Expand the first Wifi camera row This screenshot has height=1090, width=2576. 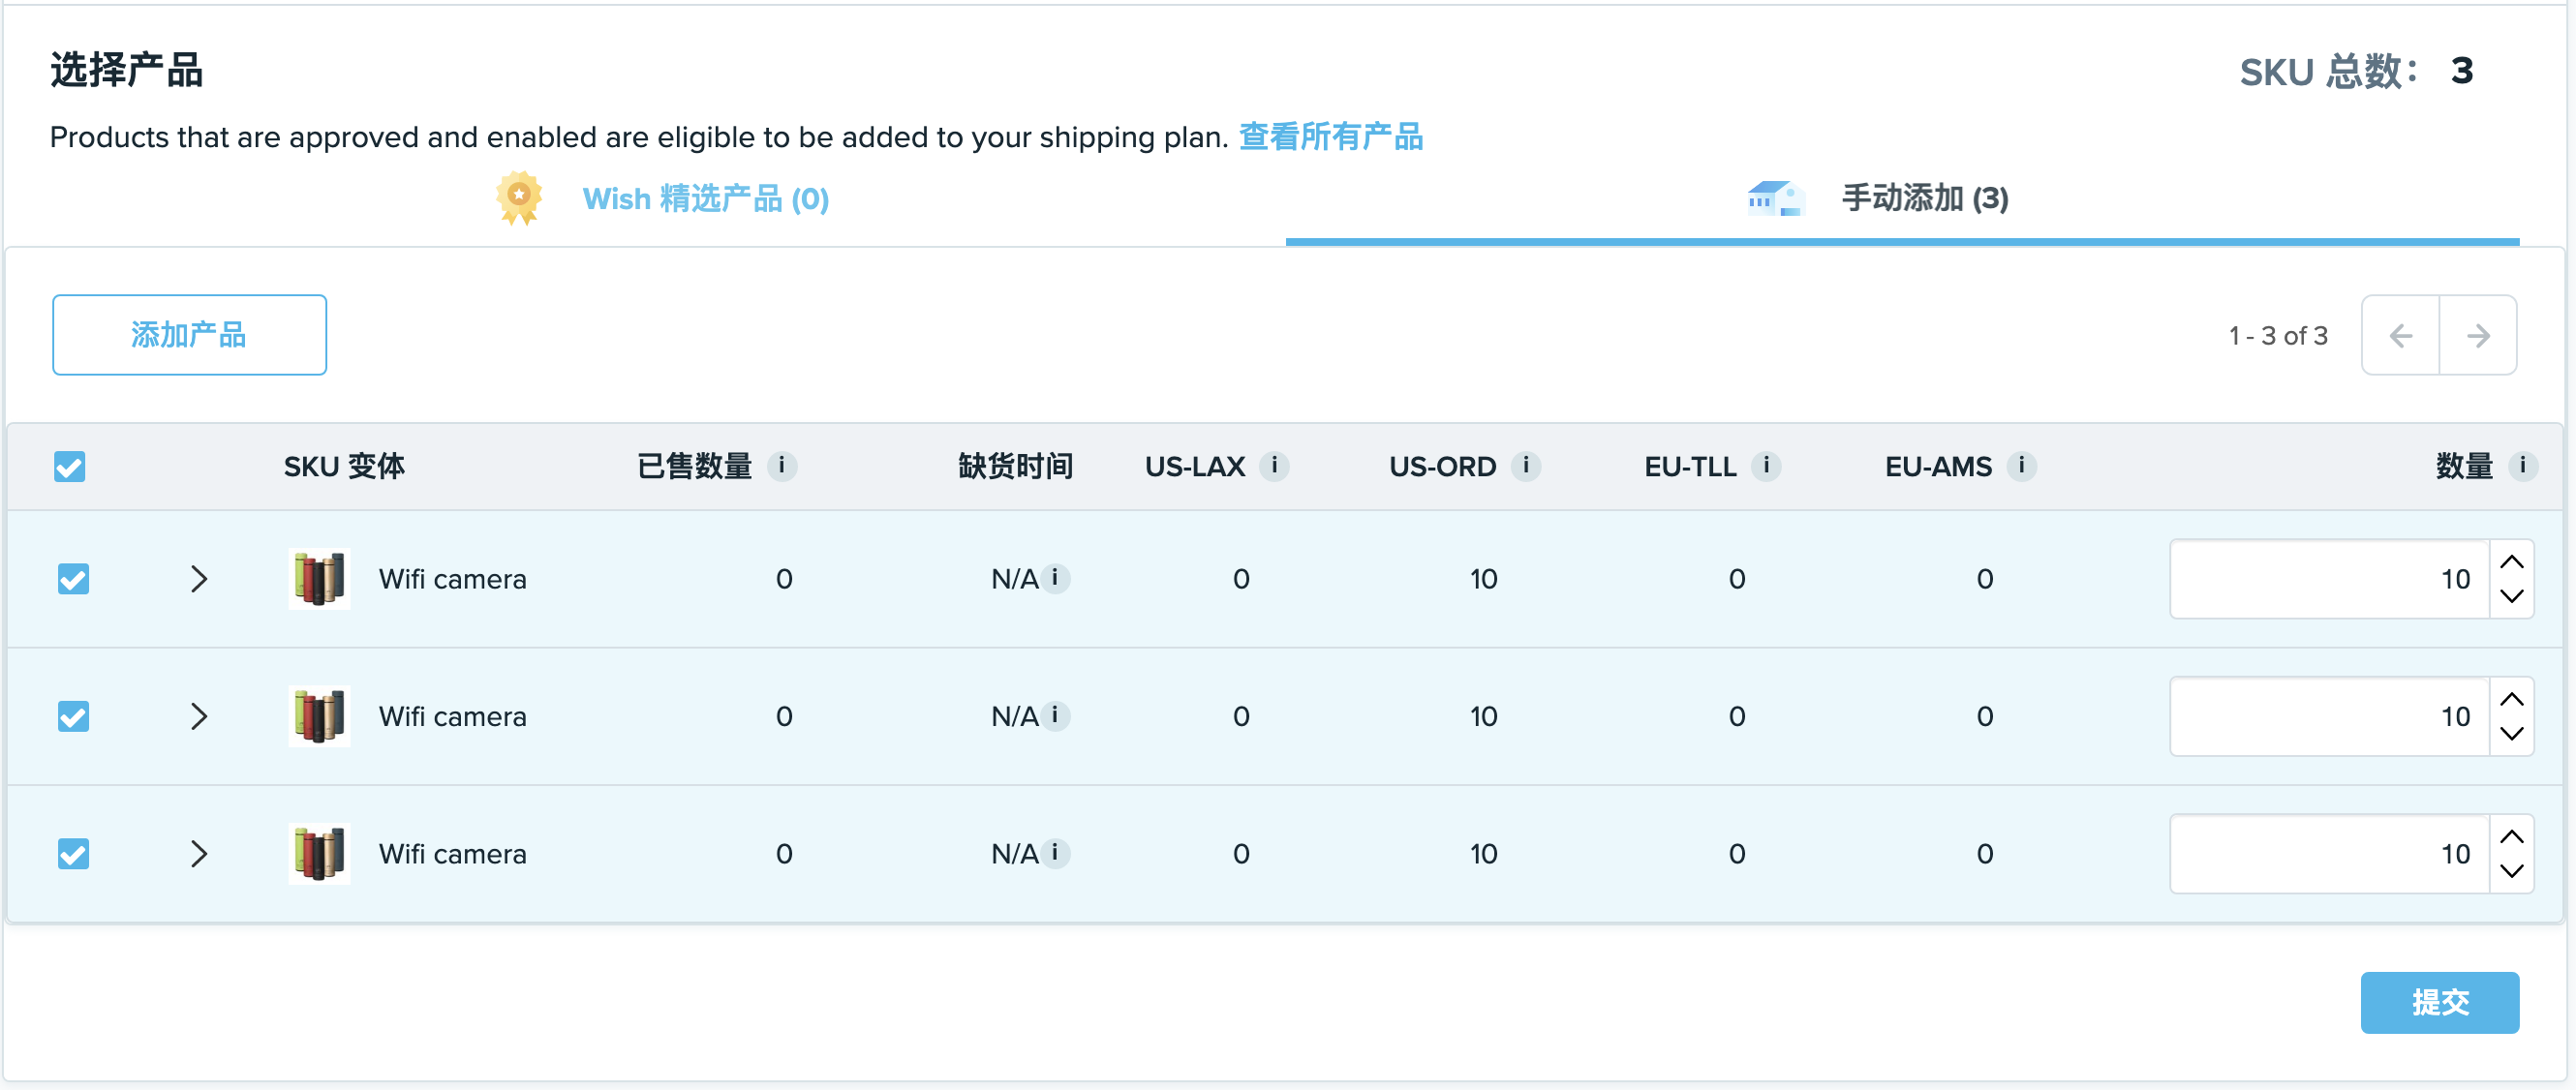coord(200,578)
